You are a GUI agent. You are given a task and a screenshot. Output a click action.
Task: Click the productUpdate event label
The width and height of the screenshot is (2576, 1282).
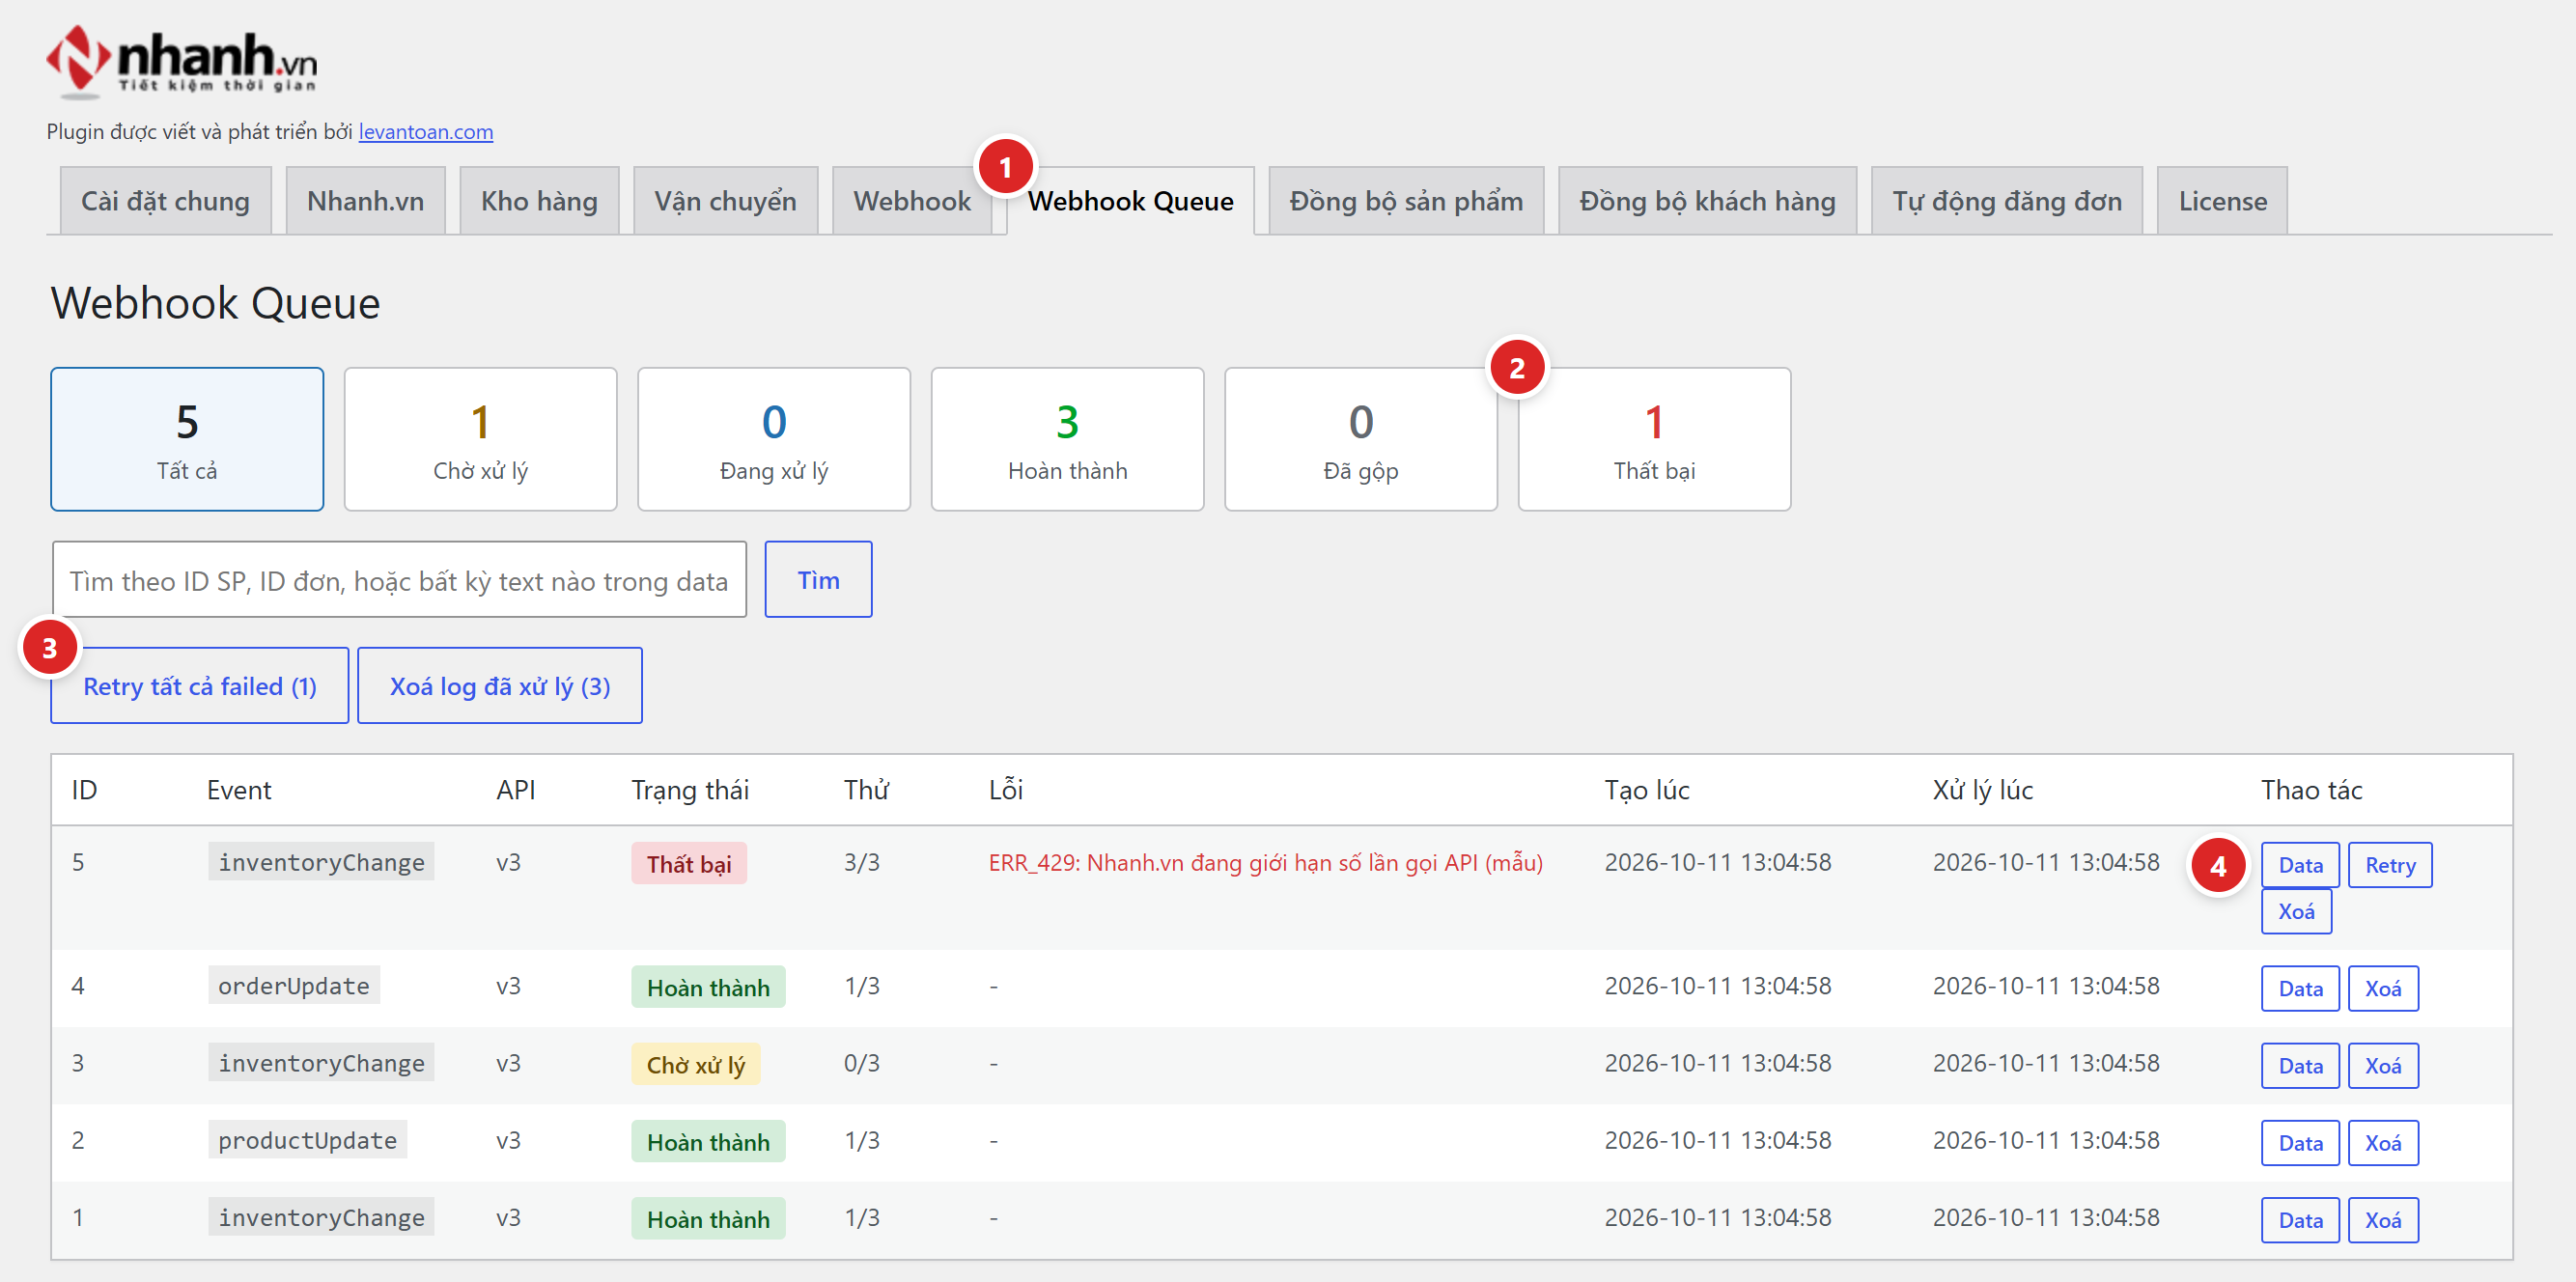click(307, 1140)
